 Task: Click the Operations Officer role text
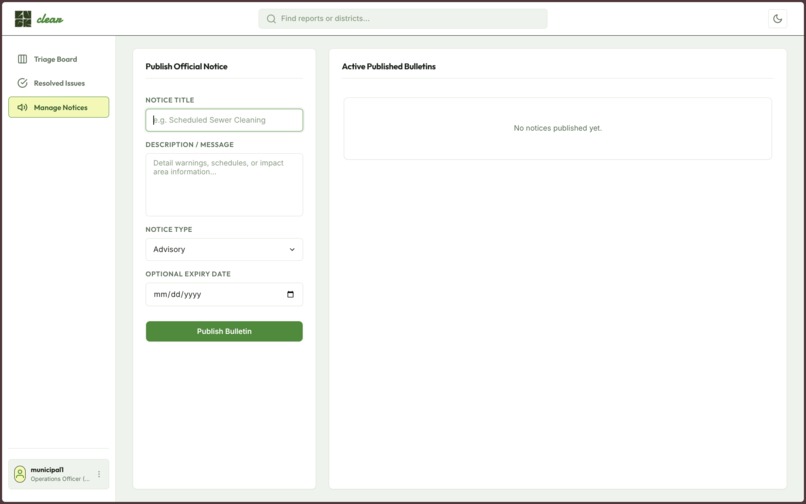pyautogui.click(x=60, y=479)
